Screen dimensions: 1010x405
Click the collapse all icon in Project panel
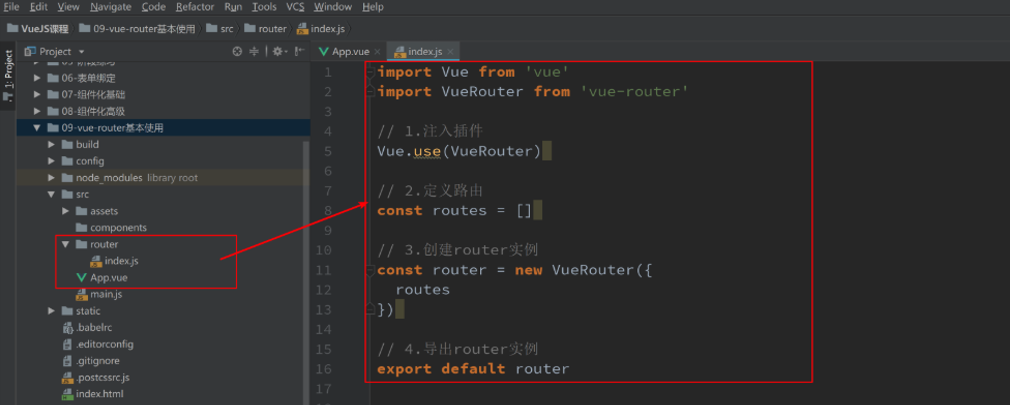(254, 52)
